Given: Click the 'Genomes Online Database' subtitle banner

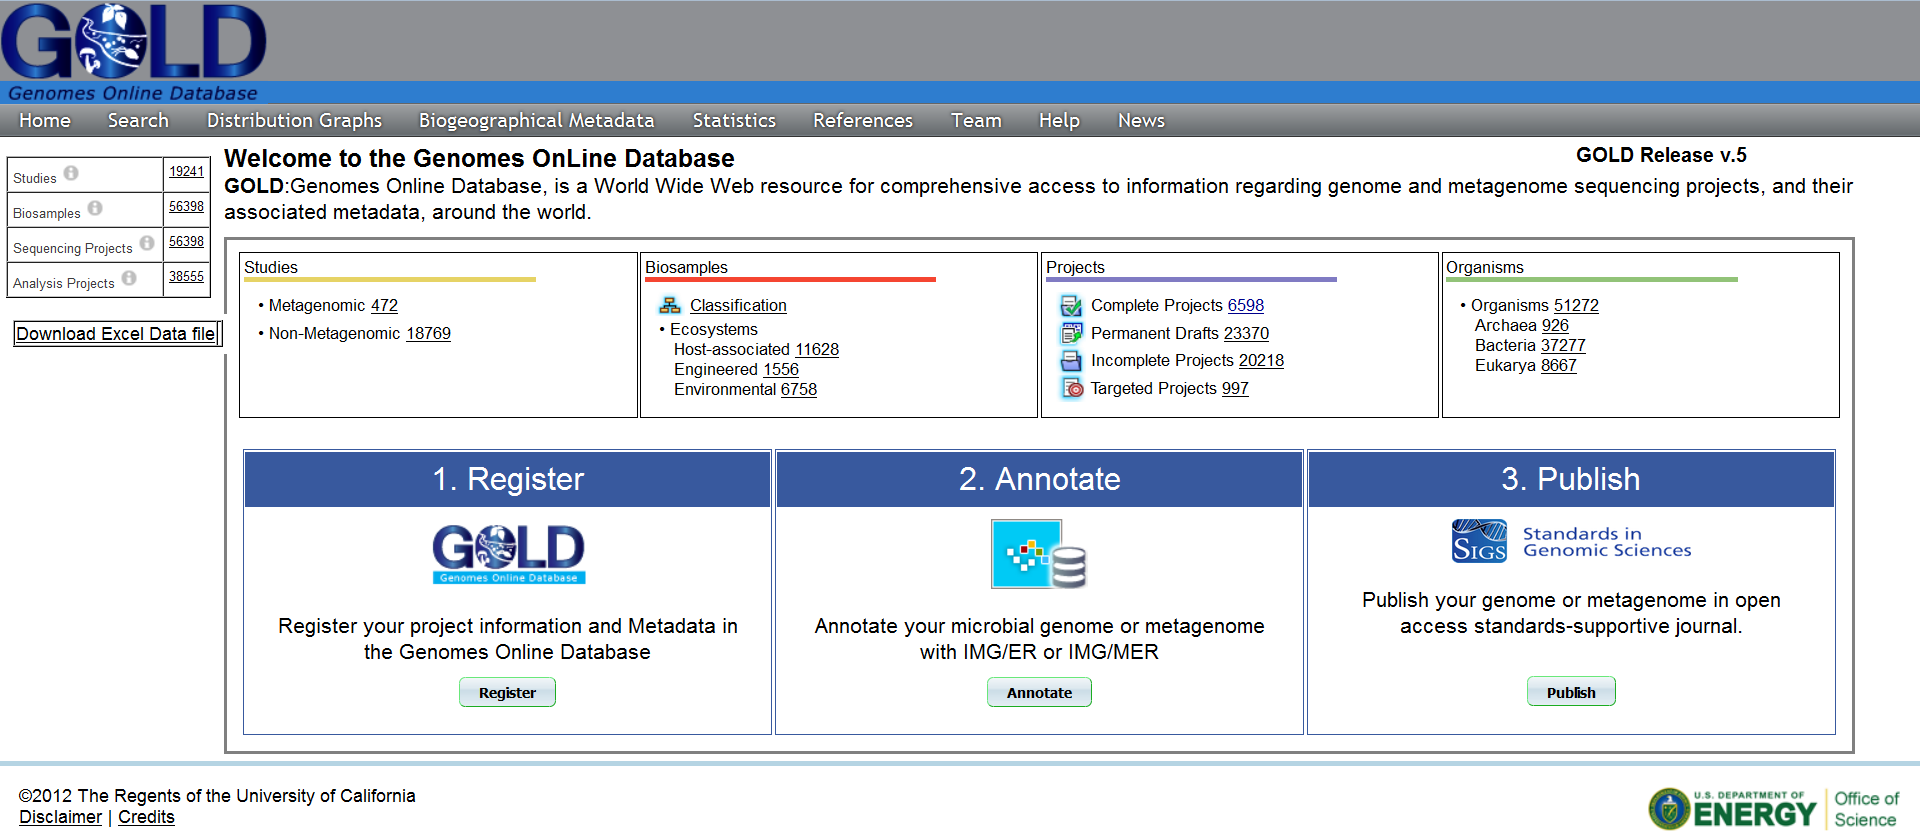Looking at the screenshot, I should pyautogui.click(x=133, y=93).
